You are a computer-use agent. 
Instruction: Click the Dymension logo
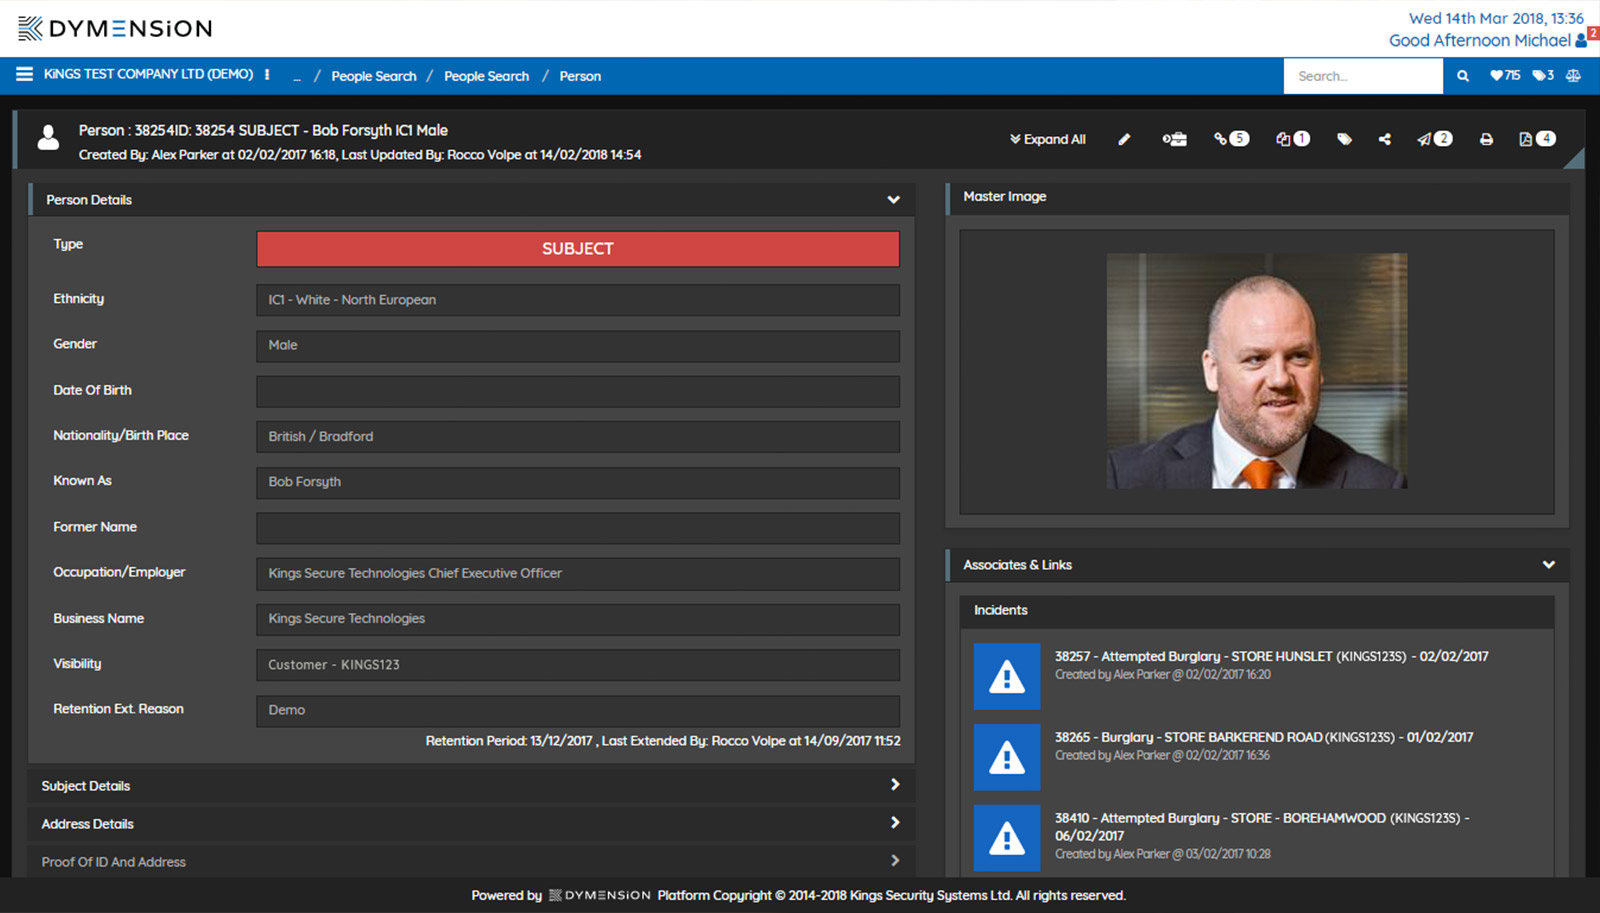(115, 28)
